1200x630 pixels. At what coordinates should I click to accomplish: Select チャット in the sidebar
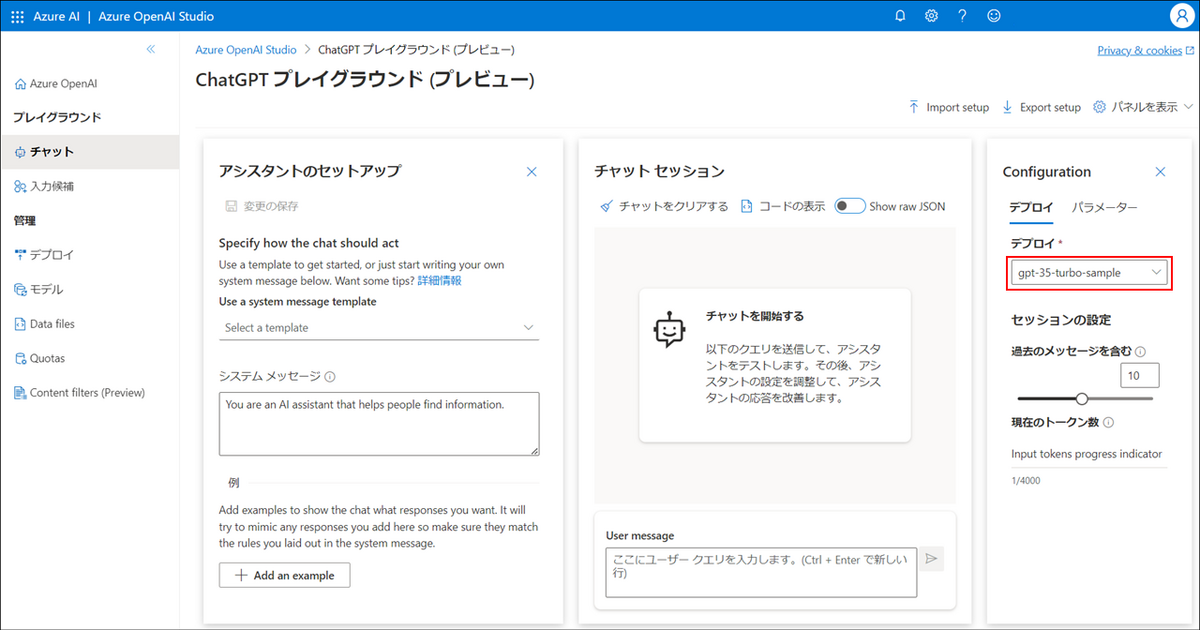(90, 152)
